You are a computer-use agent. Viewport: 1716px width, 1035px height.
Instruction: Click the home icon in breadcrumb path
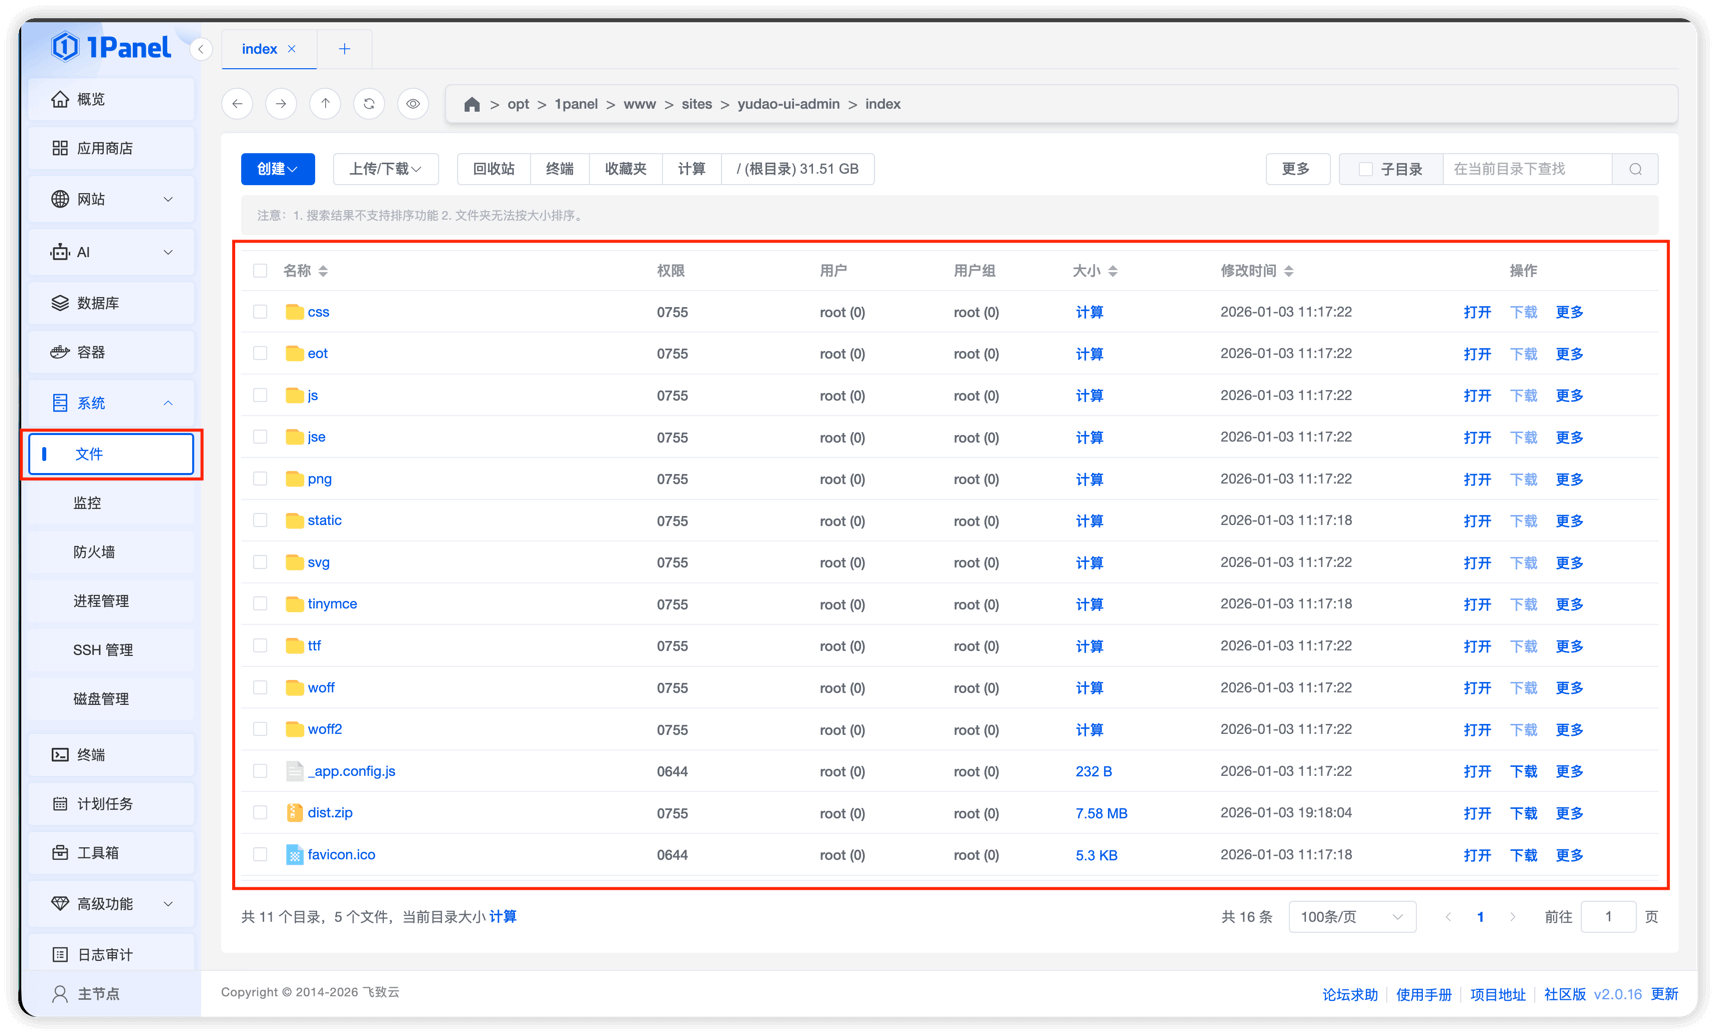coord(472,104)
